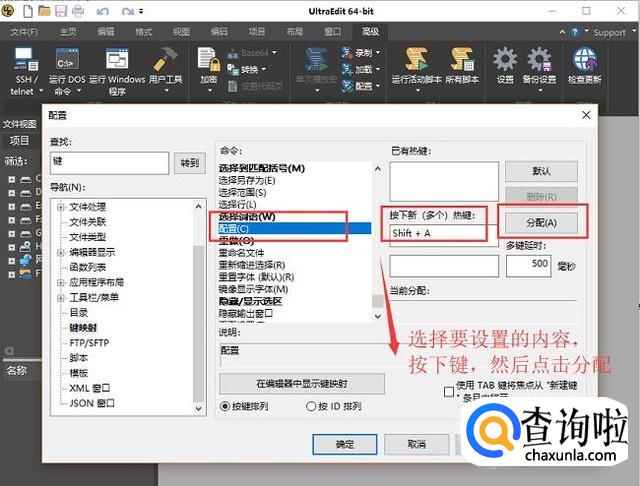Open the 录制 dropdown arrow
Viewport: 640px width, 486px height.
[378, 53]
